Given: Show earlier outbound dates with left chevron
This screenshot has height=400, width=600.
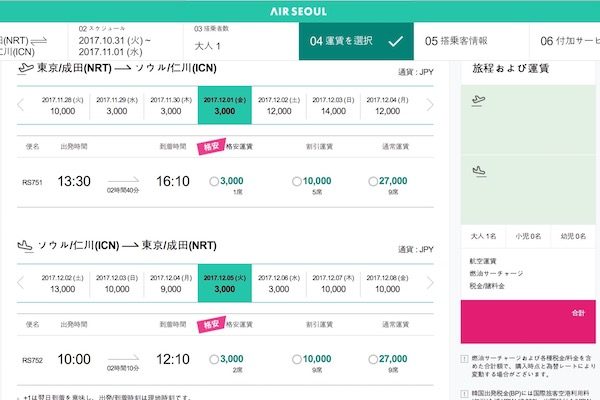Looking at the screenshot, I should pyautogui.click(x=21, y=105).
